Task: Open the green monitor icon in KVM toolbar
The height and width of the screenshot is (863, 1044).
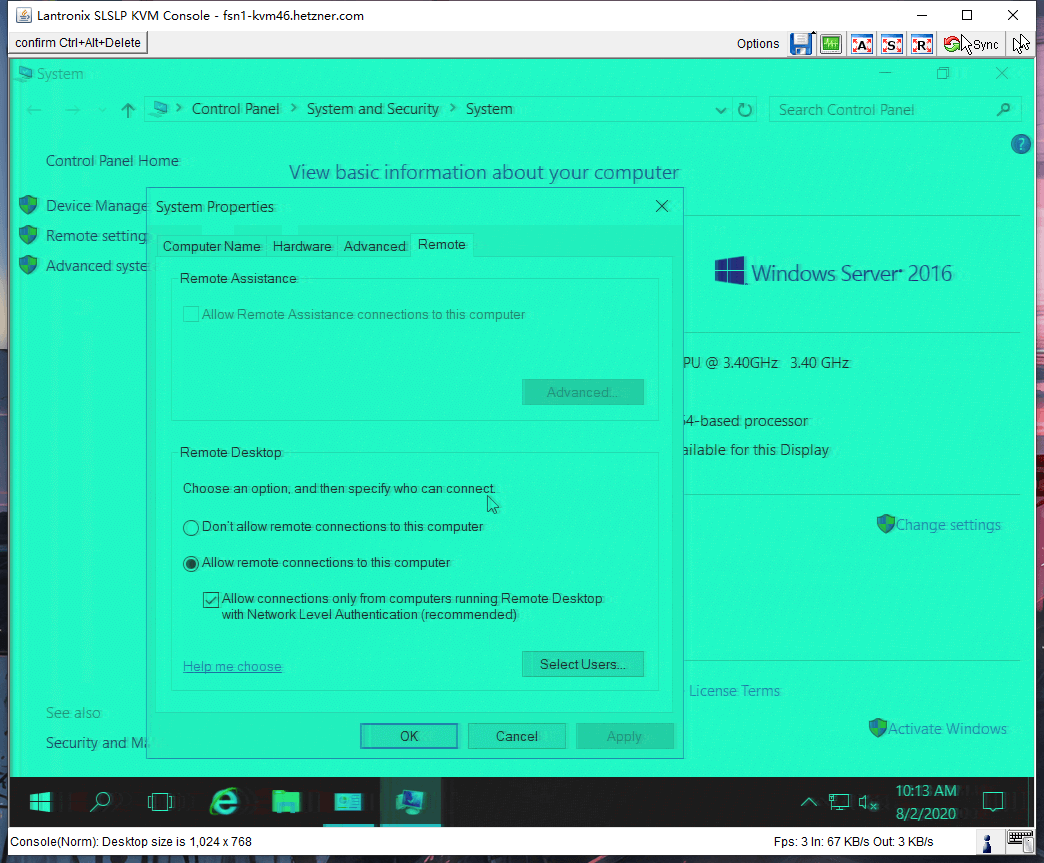Action: 830,44
